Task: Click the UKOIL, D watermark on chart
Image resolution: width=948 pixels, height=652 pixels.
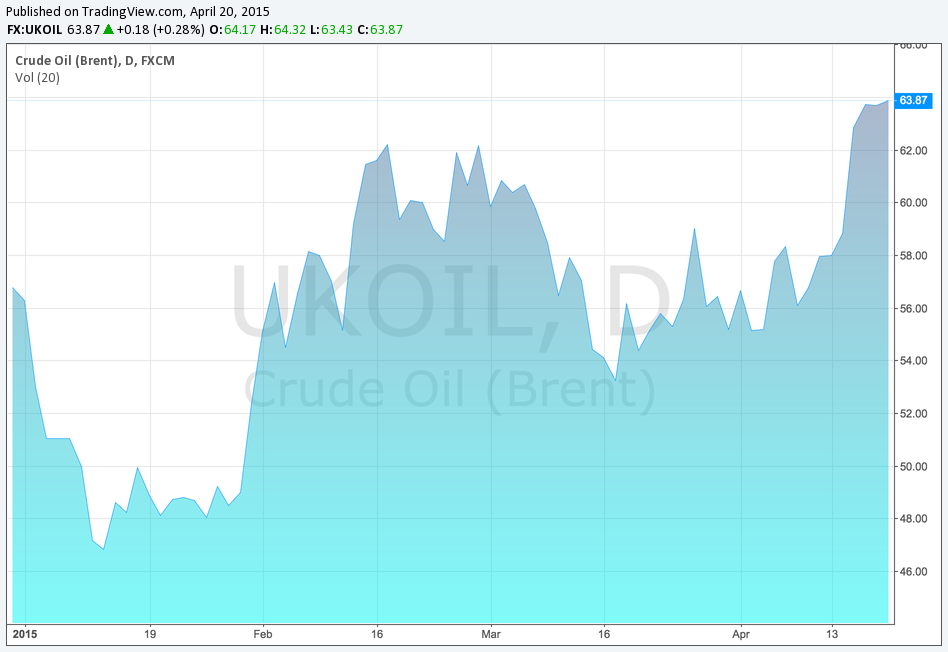Action: pyautogui.click(x=450, y=300)
